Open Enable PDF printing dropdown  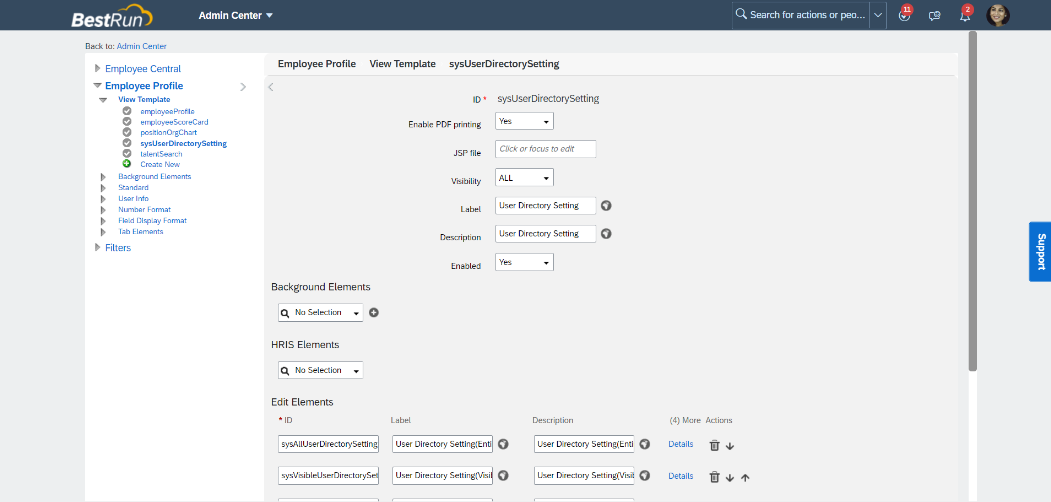point(524,121)
